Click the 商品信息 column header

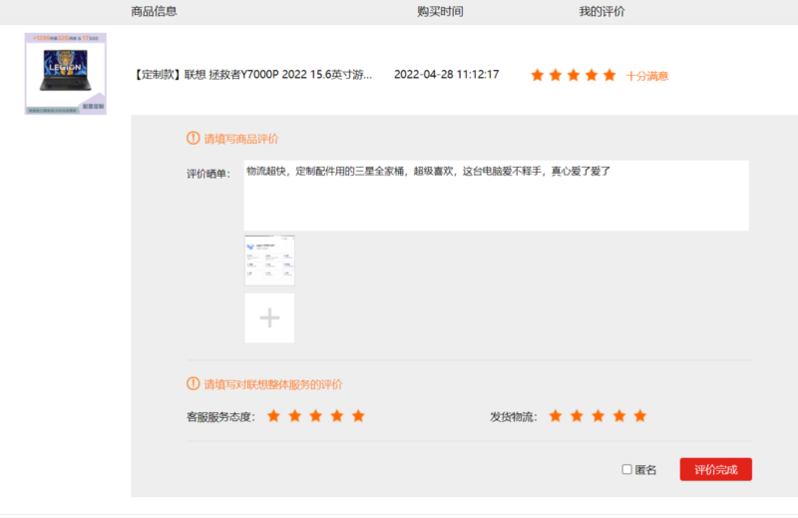pyautogui.click(x=155, y=11)
